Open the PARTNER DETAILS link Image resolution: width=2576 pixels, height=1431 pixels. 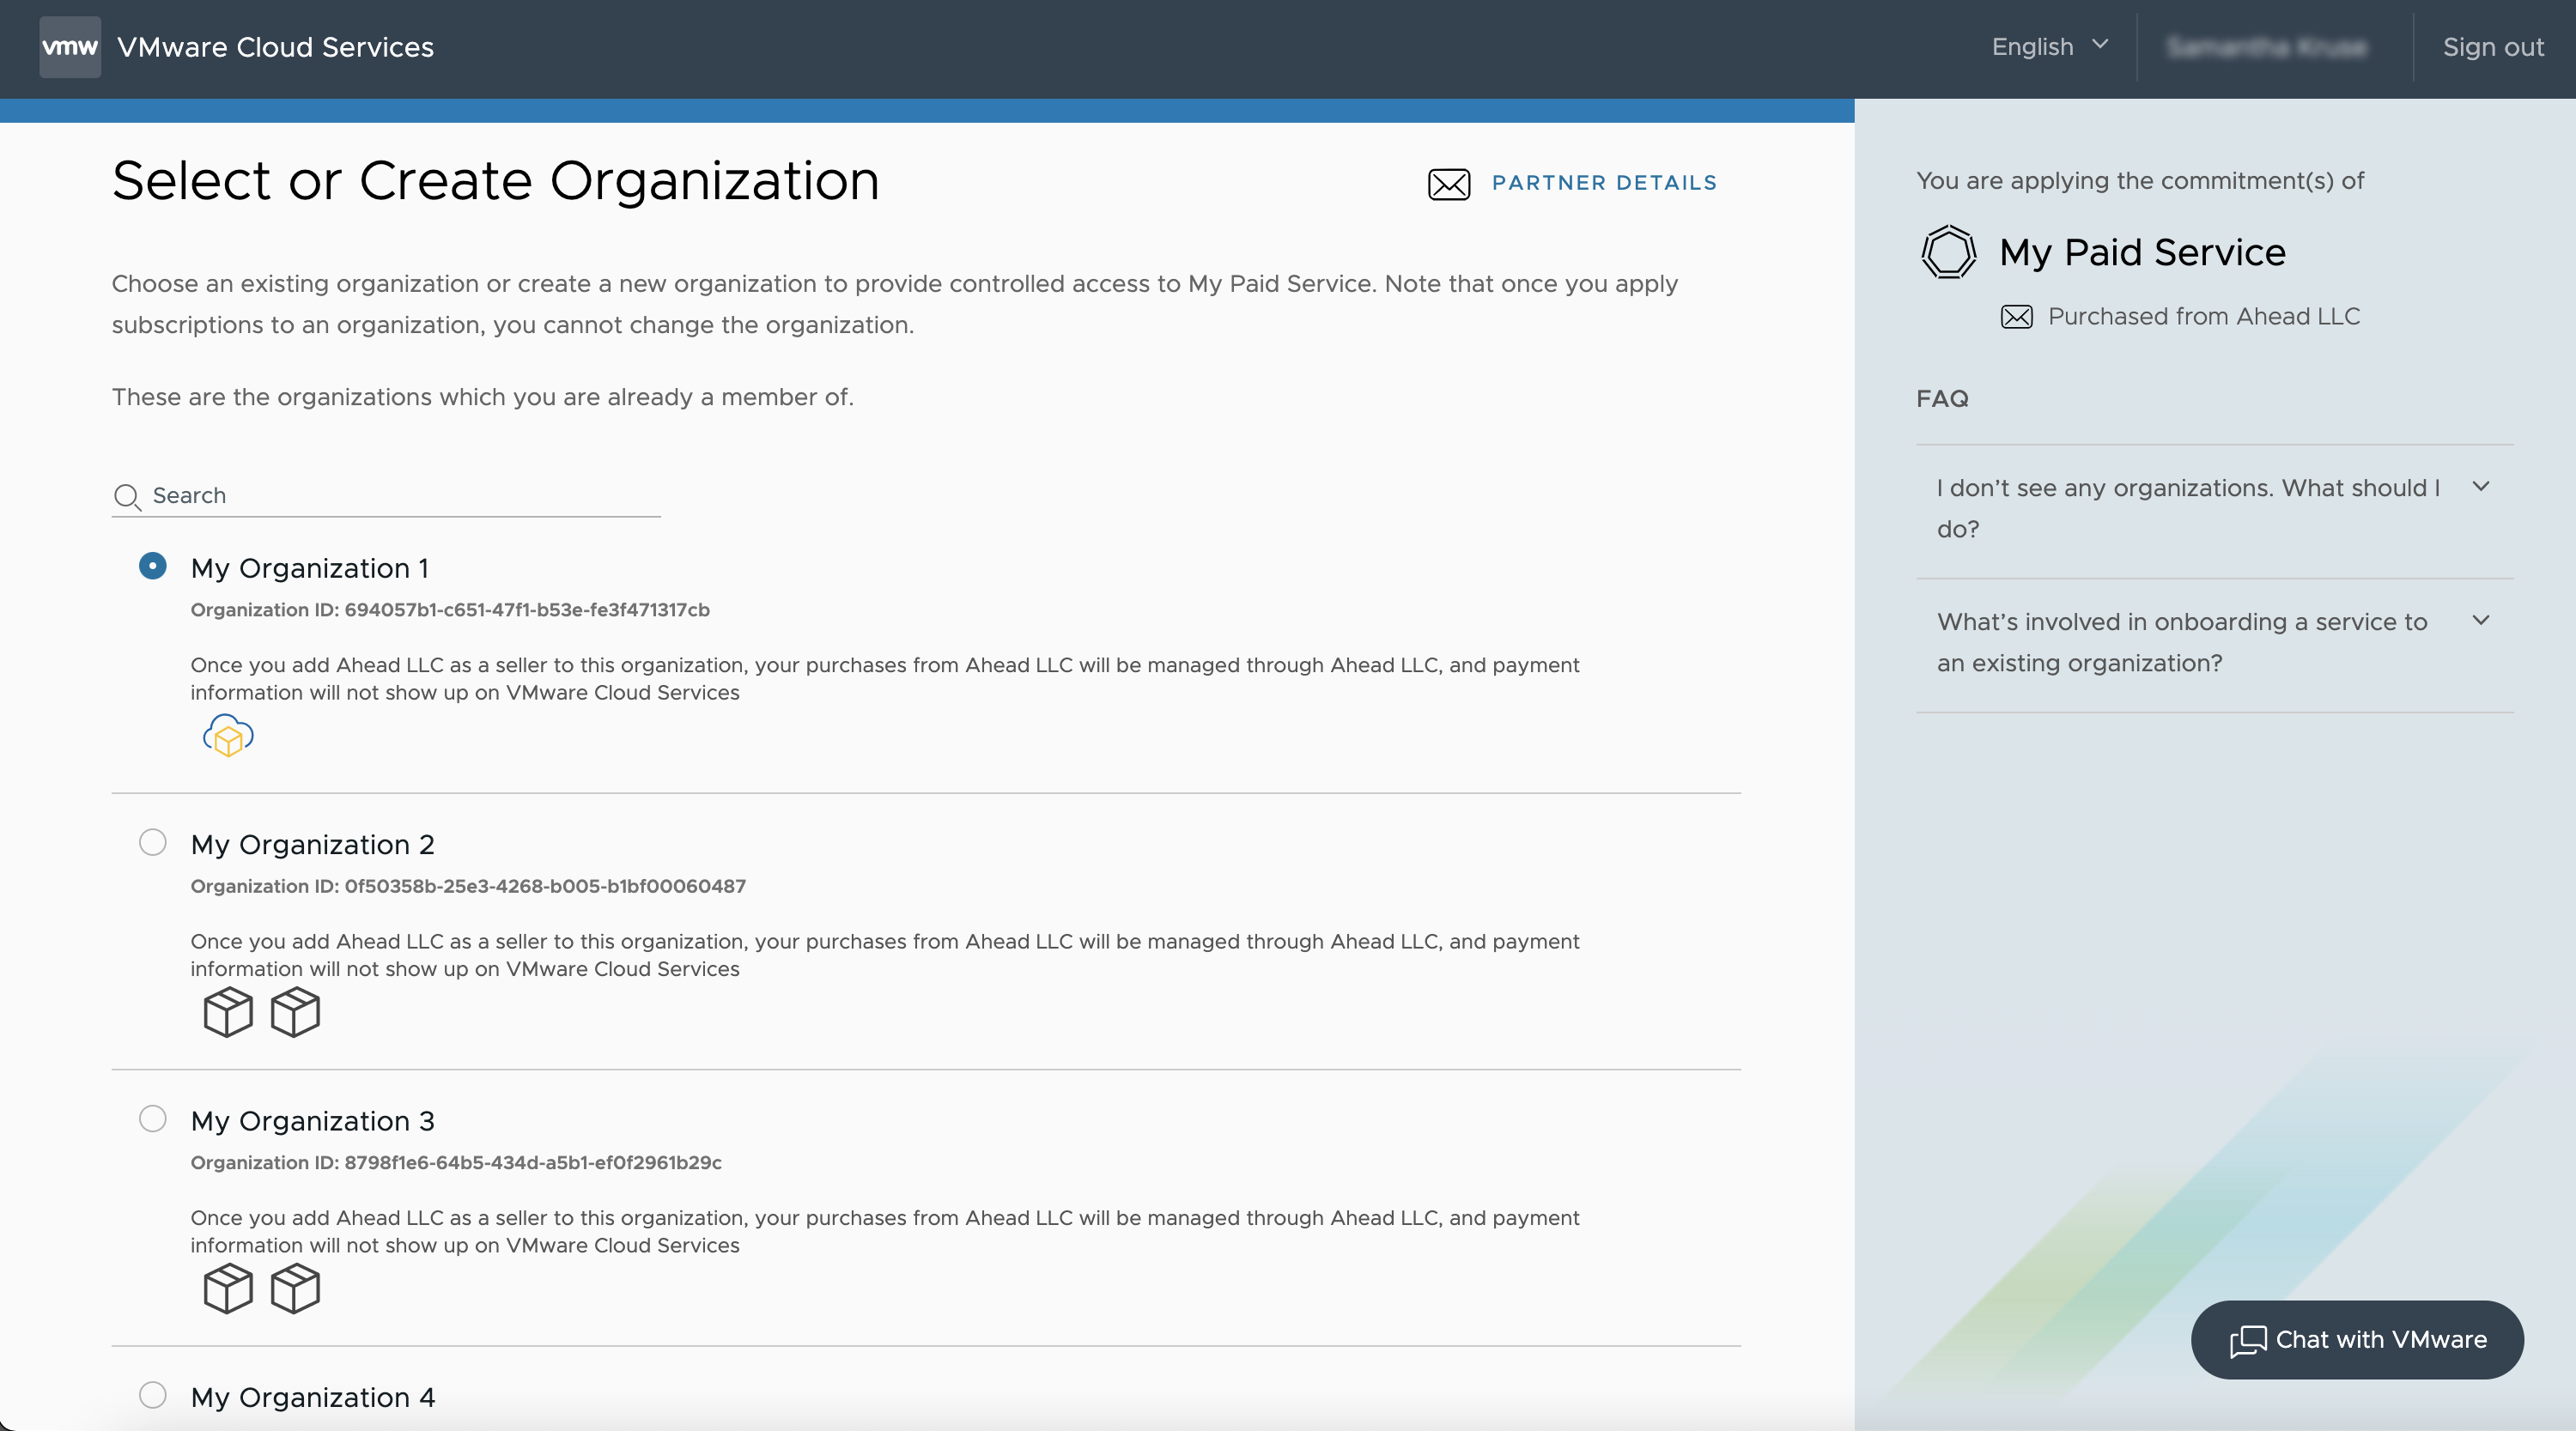tap(1604, 183)
